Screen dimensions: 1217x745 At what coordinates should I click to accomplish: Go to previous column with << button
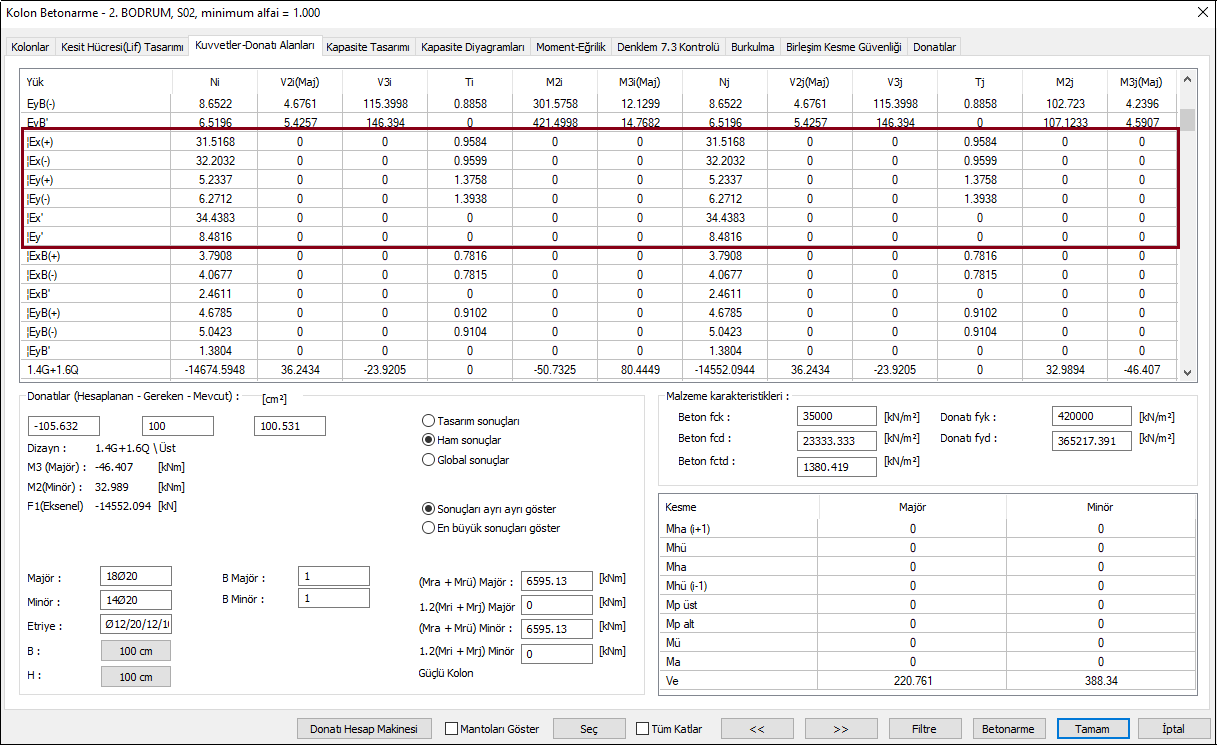[x=757, y=729]
